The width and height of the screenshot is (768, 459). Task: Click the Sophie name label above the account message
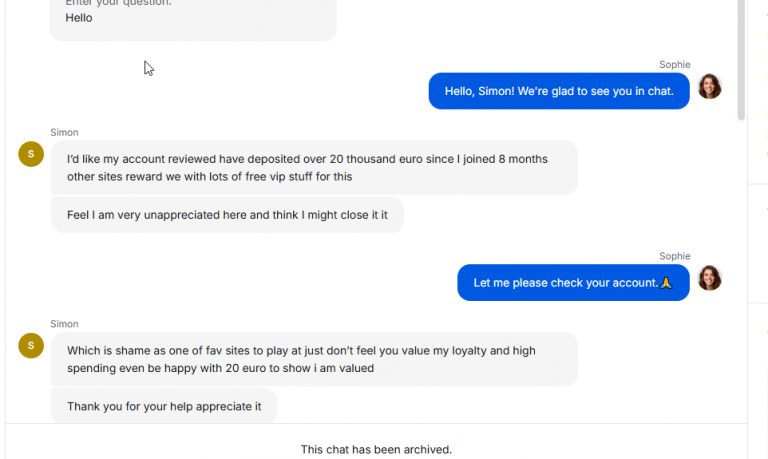pyautogui.click(x=674, y=256)
